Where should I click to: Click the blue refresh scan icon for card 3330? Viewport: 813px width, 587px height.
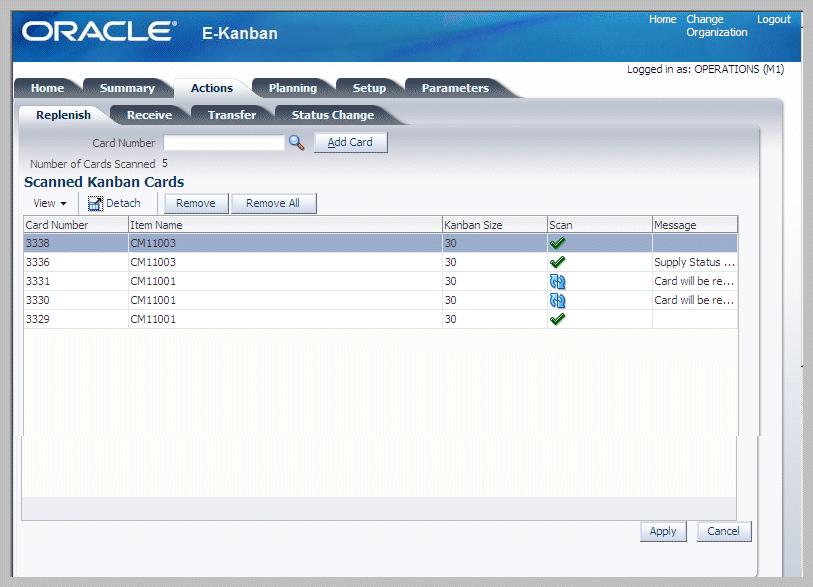tap(557, 300)
